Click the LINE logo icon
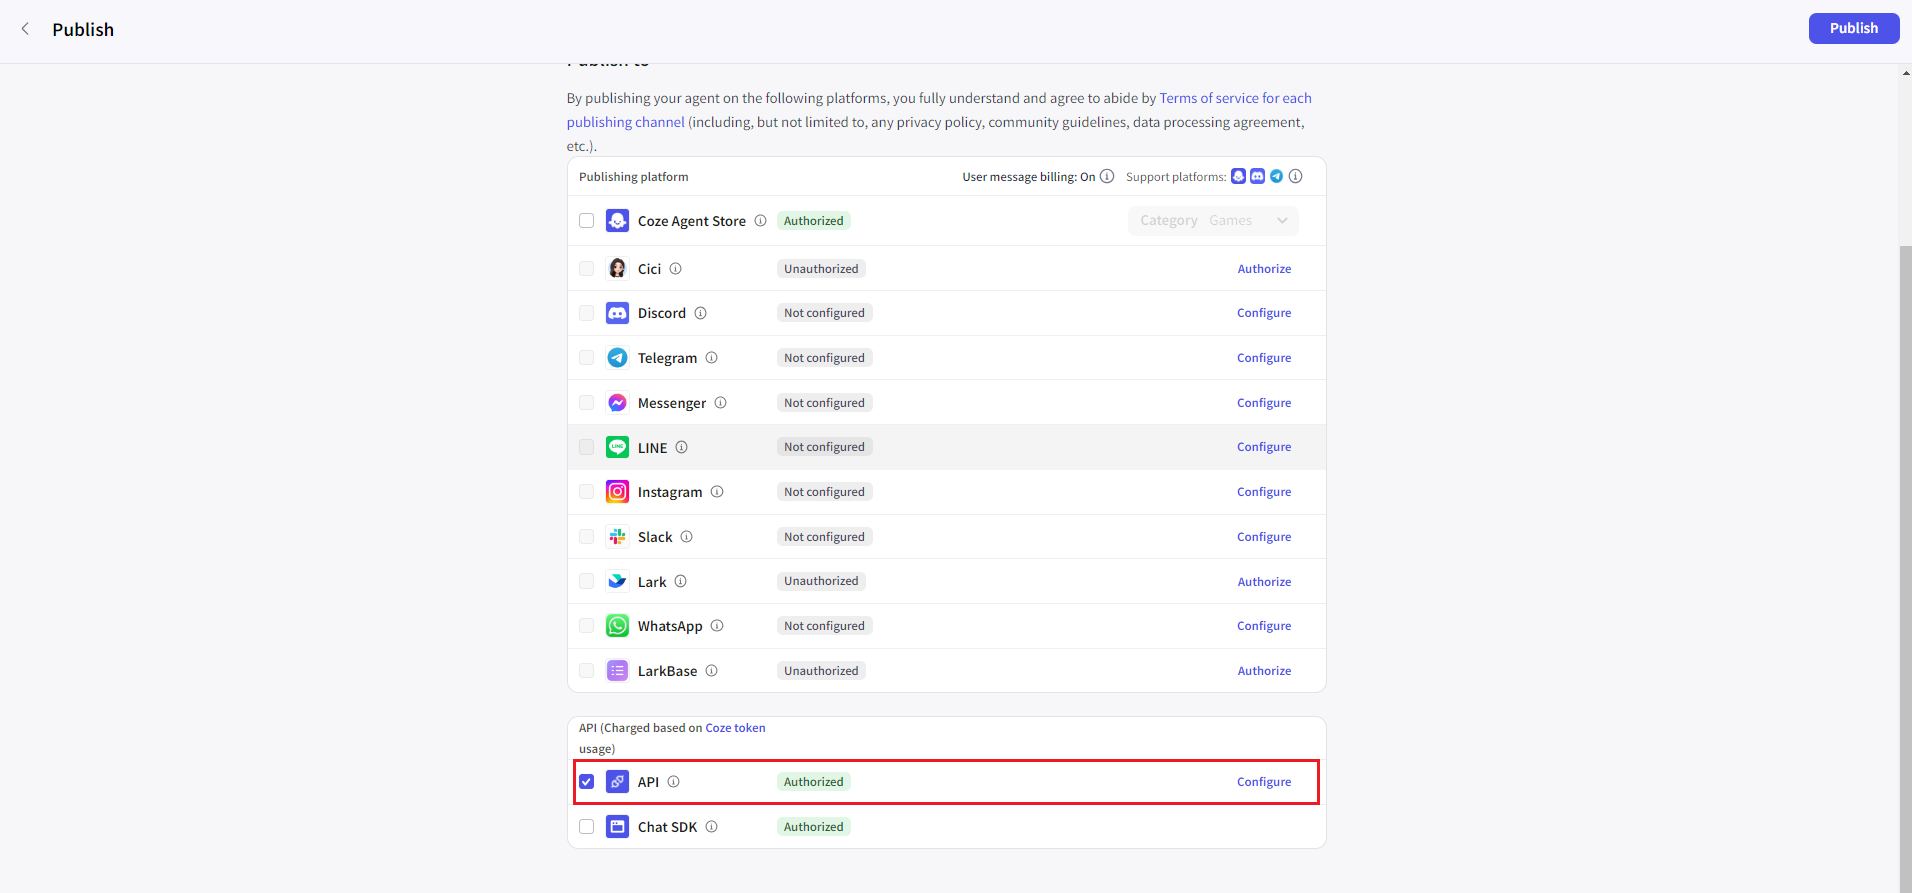The image size is (1912, 893). coord(618,447)
